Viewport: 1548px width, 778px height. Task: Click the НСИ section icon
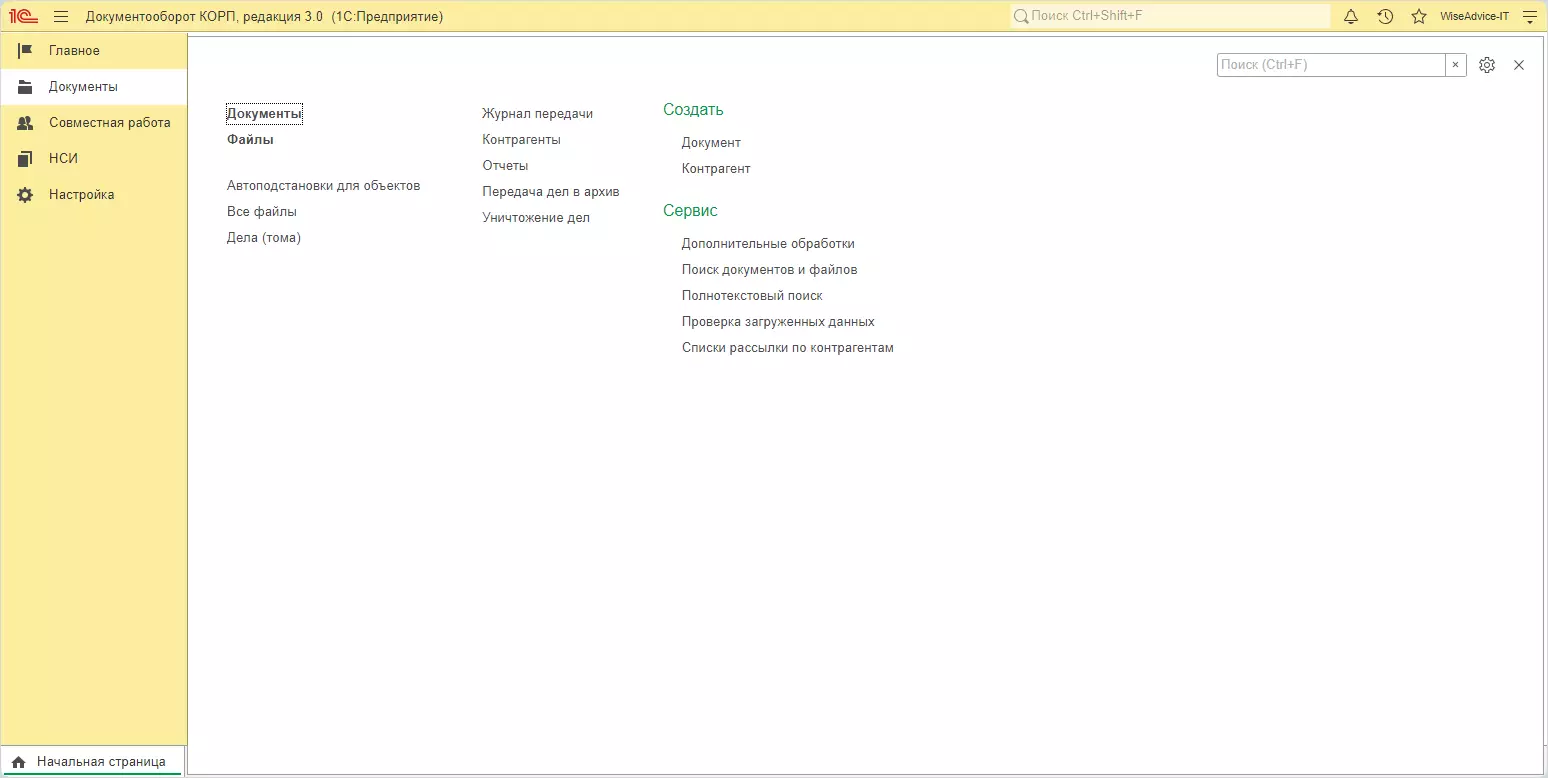pos(26,159)
